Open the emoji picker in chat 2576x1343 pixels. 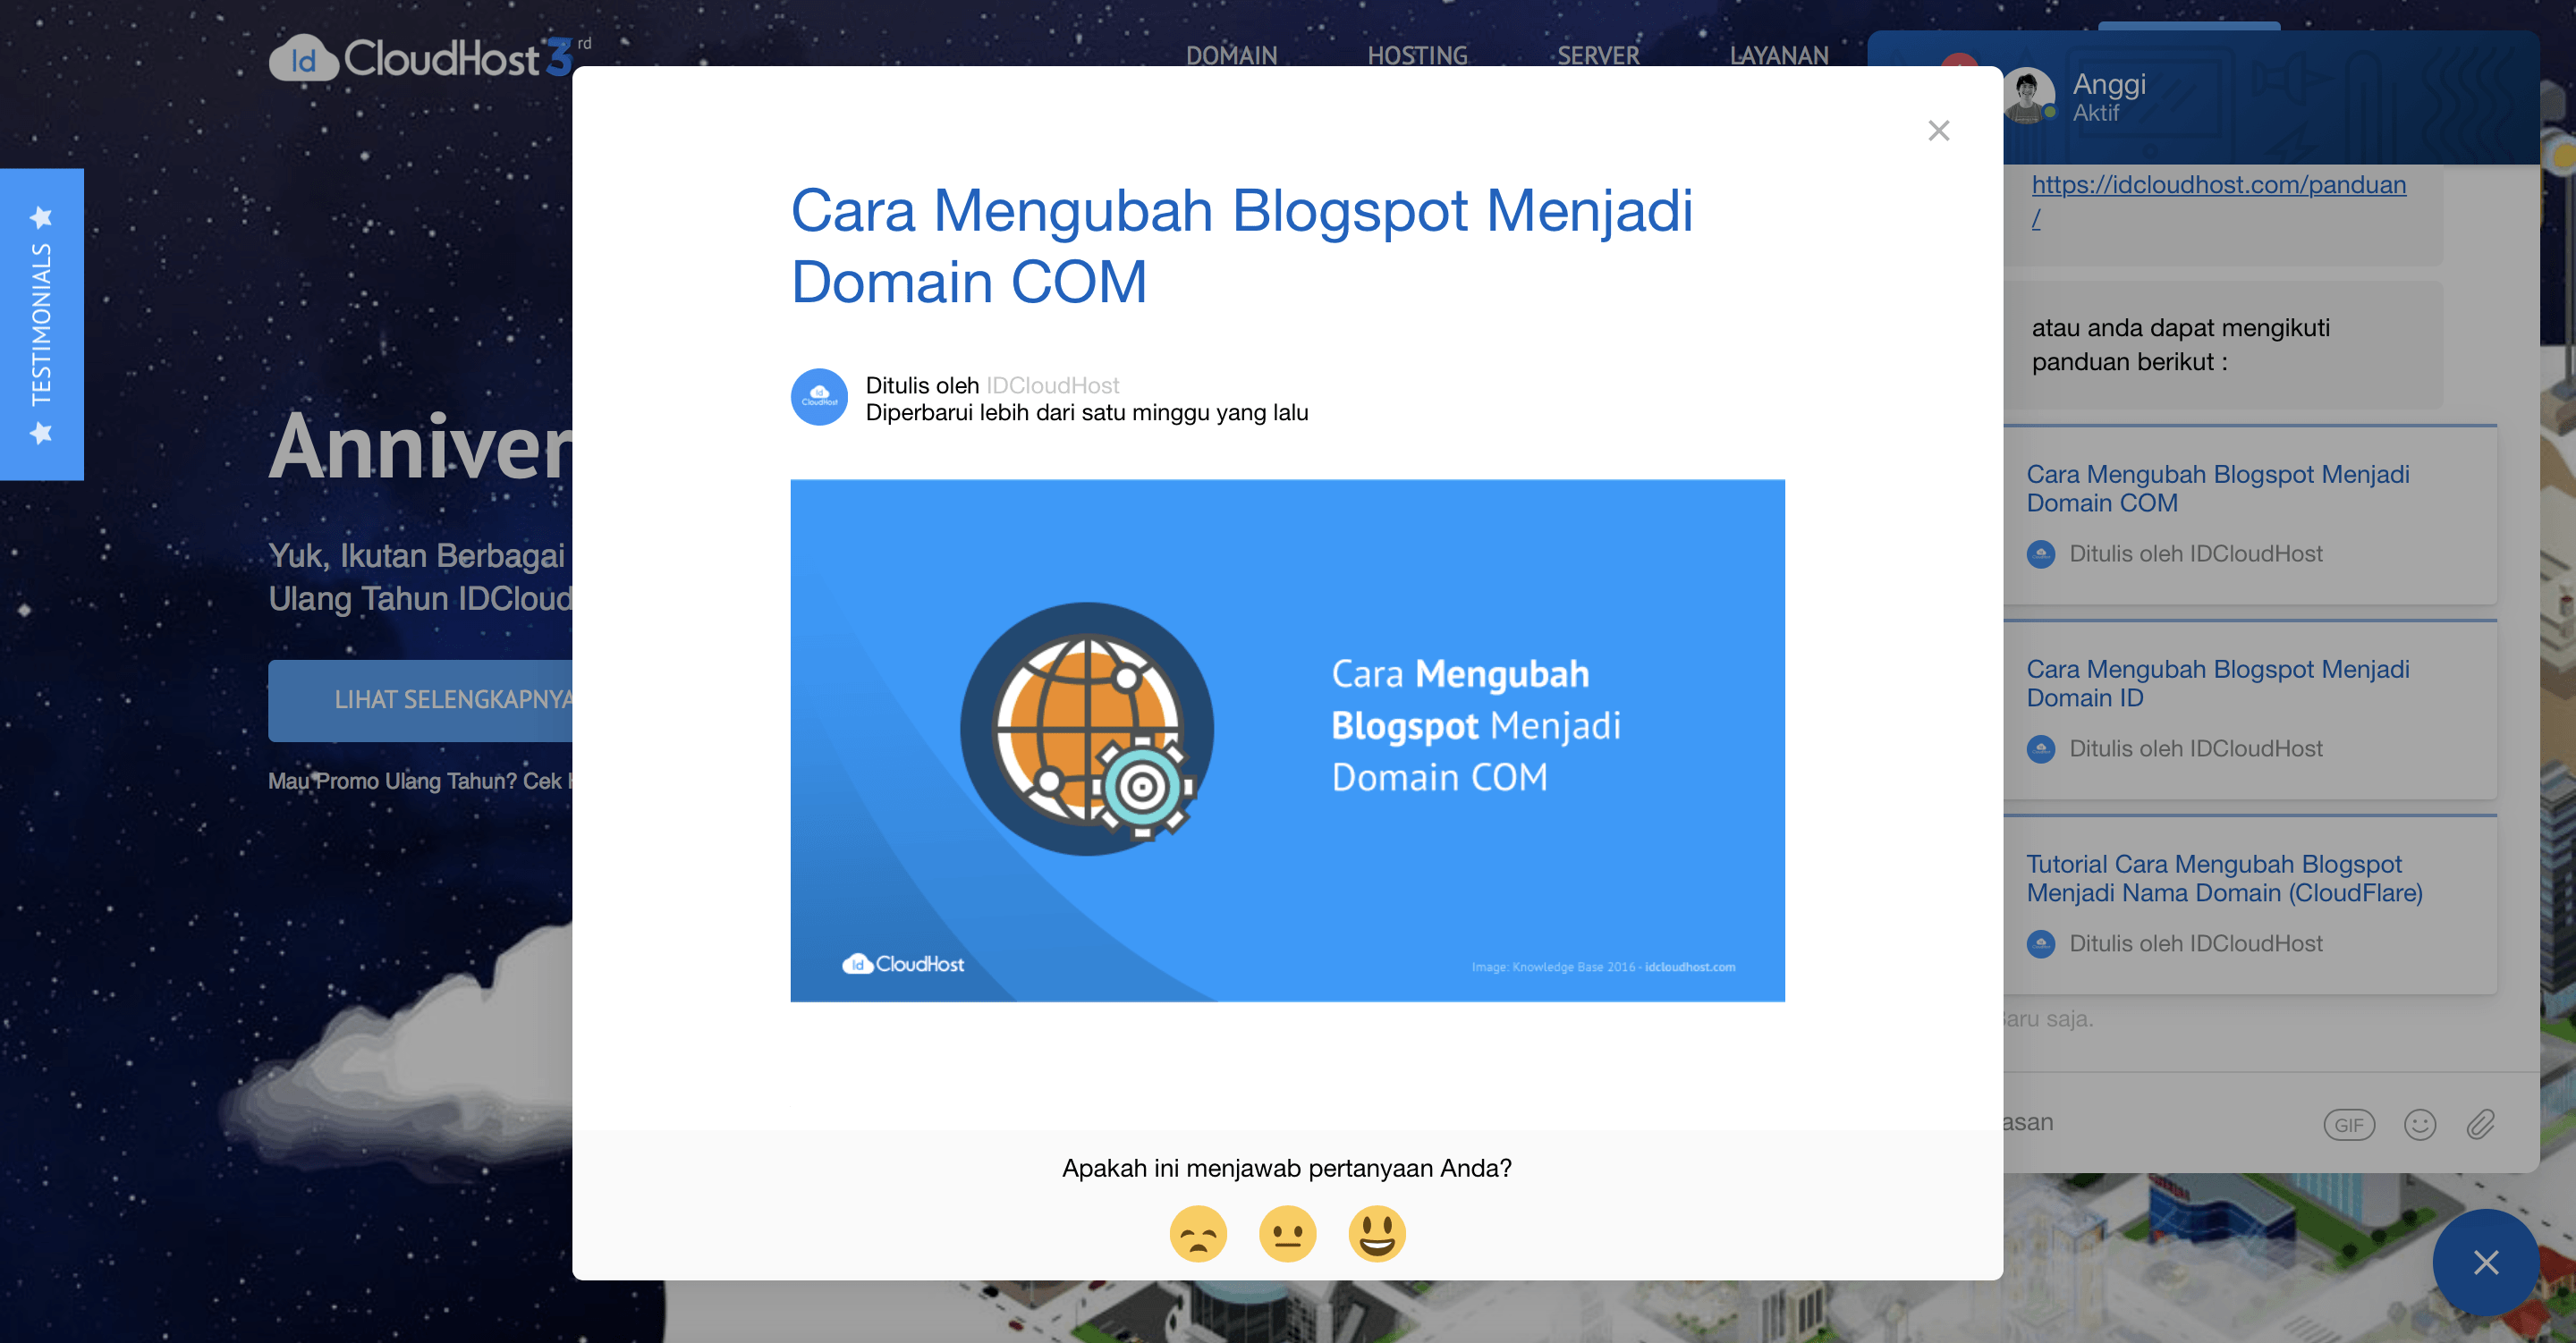[2419, 1125]
